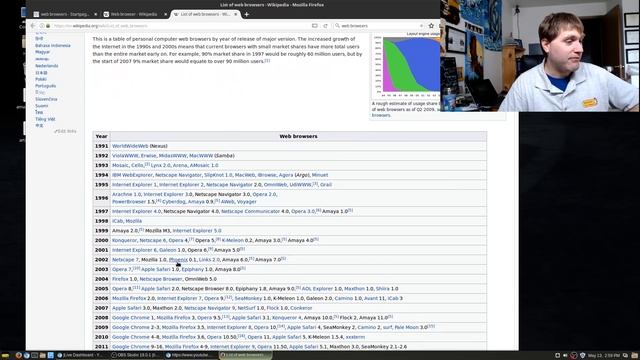
Task: Open IBM WebExplorer link in 1994 row
Action: click(132, 175)
